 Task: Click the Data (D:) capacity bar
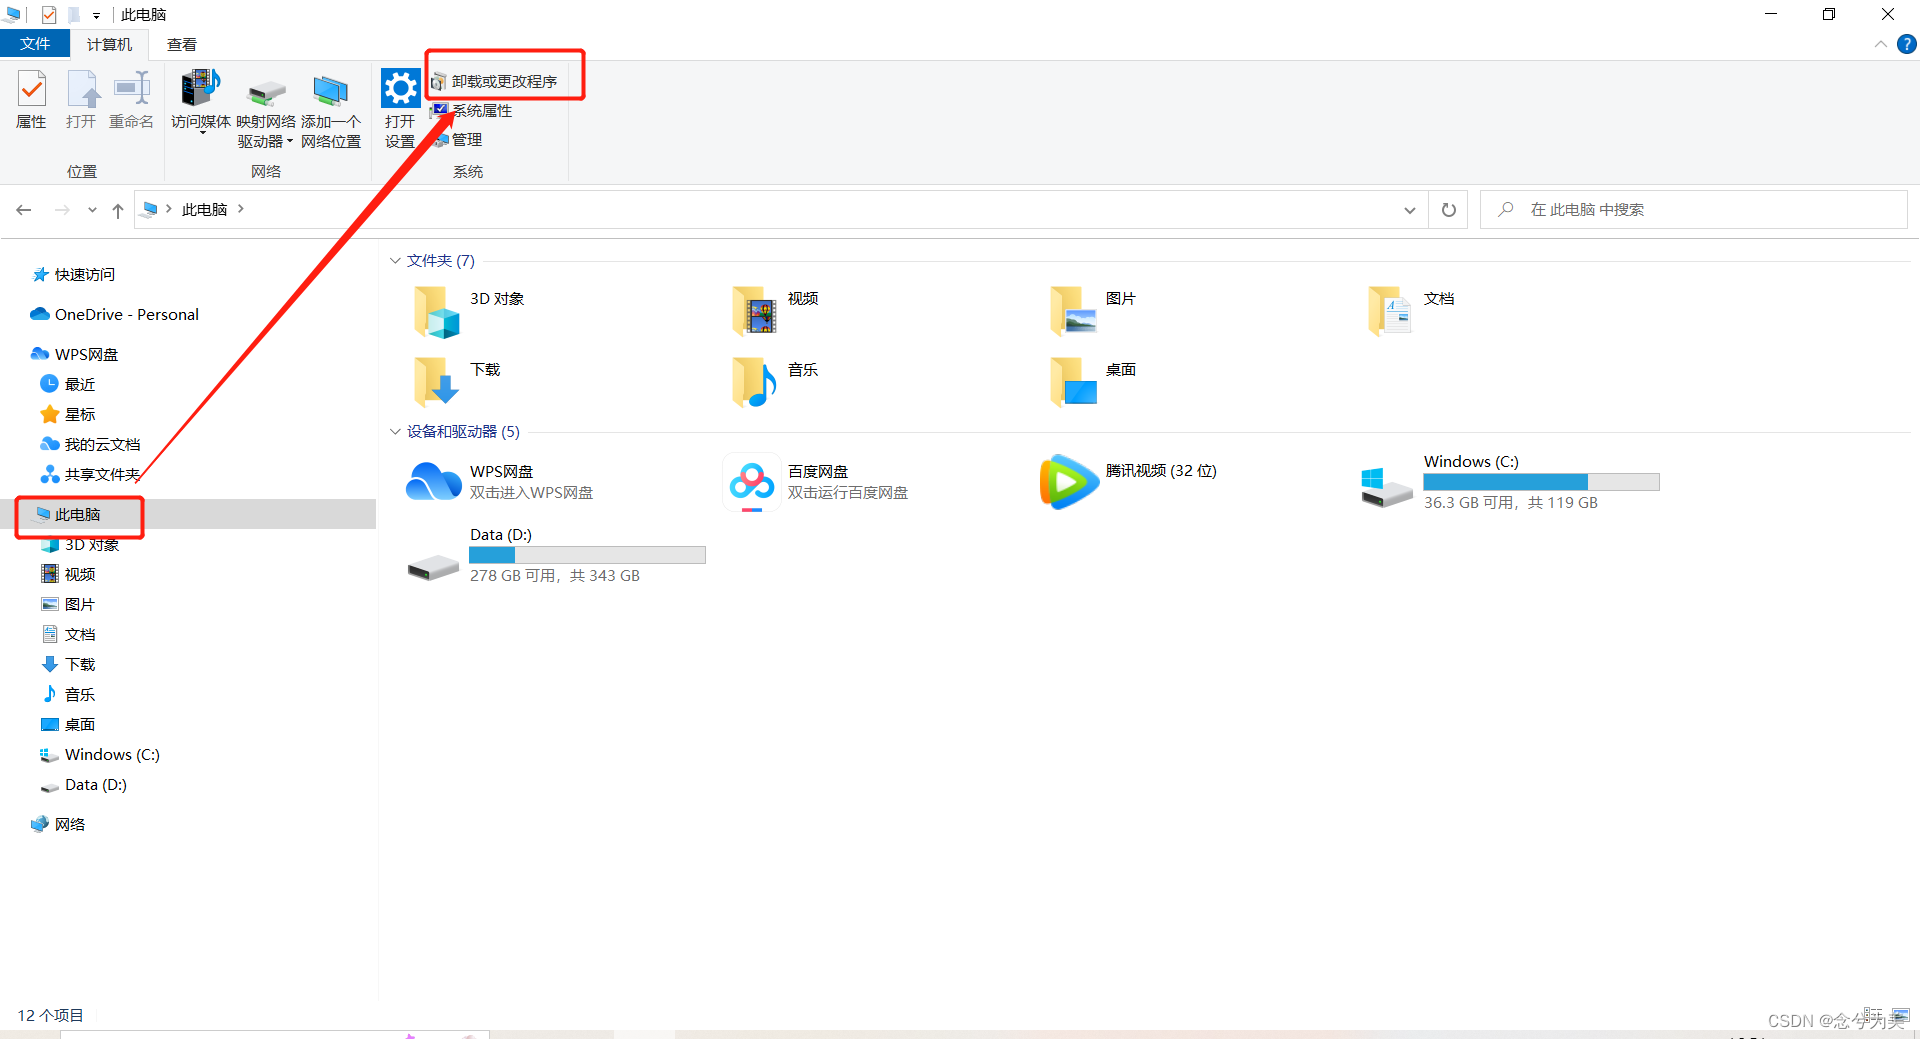[587, 555]
